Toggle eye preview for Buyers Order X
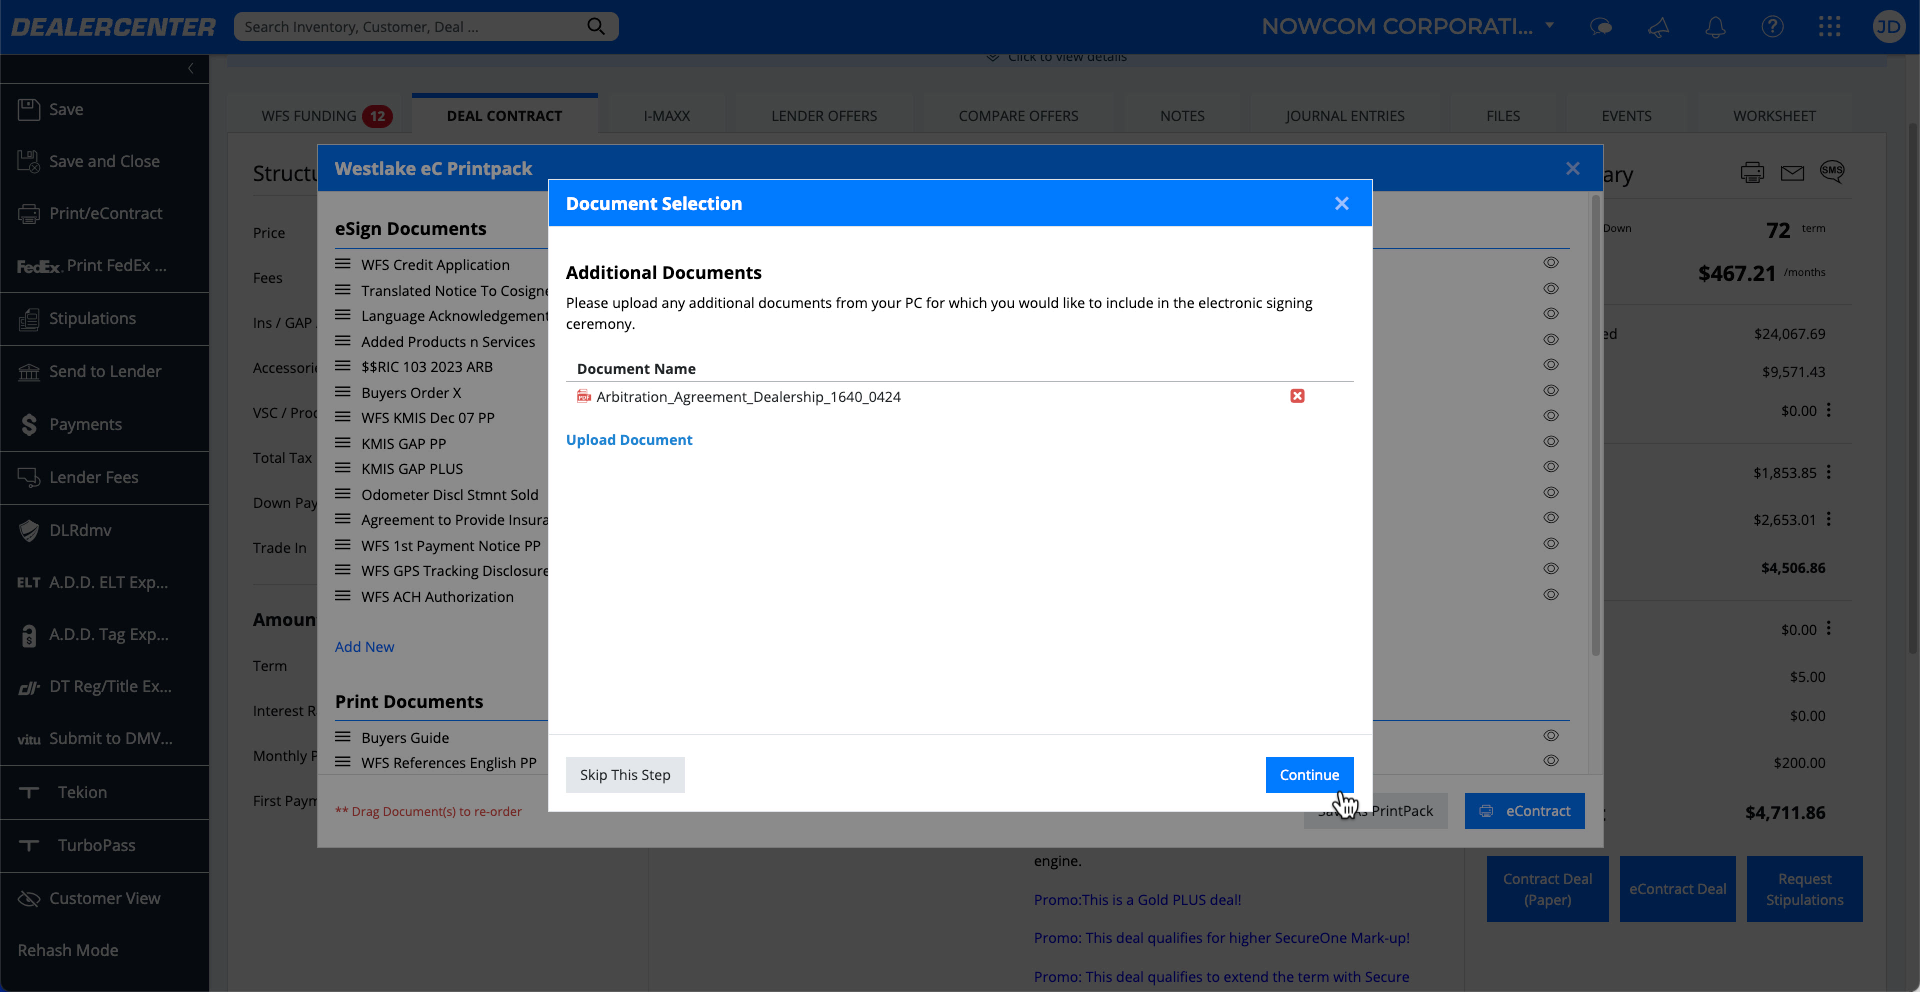This screenshot has height=992, width=1920. tap(1551, 391)
